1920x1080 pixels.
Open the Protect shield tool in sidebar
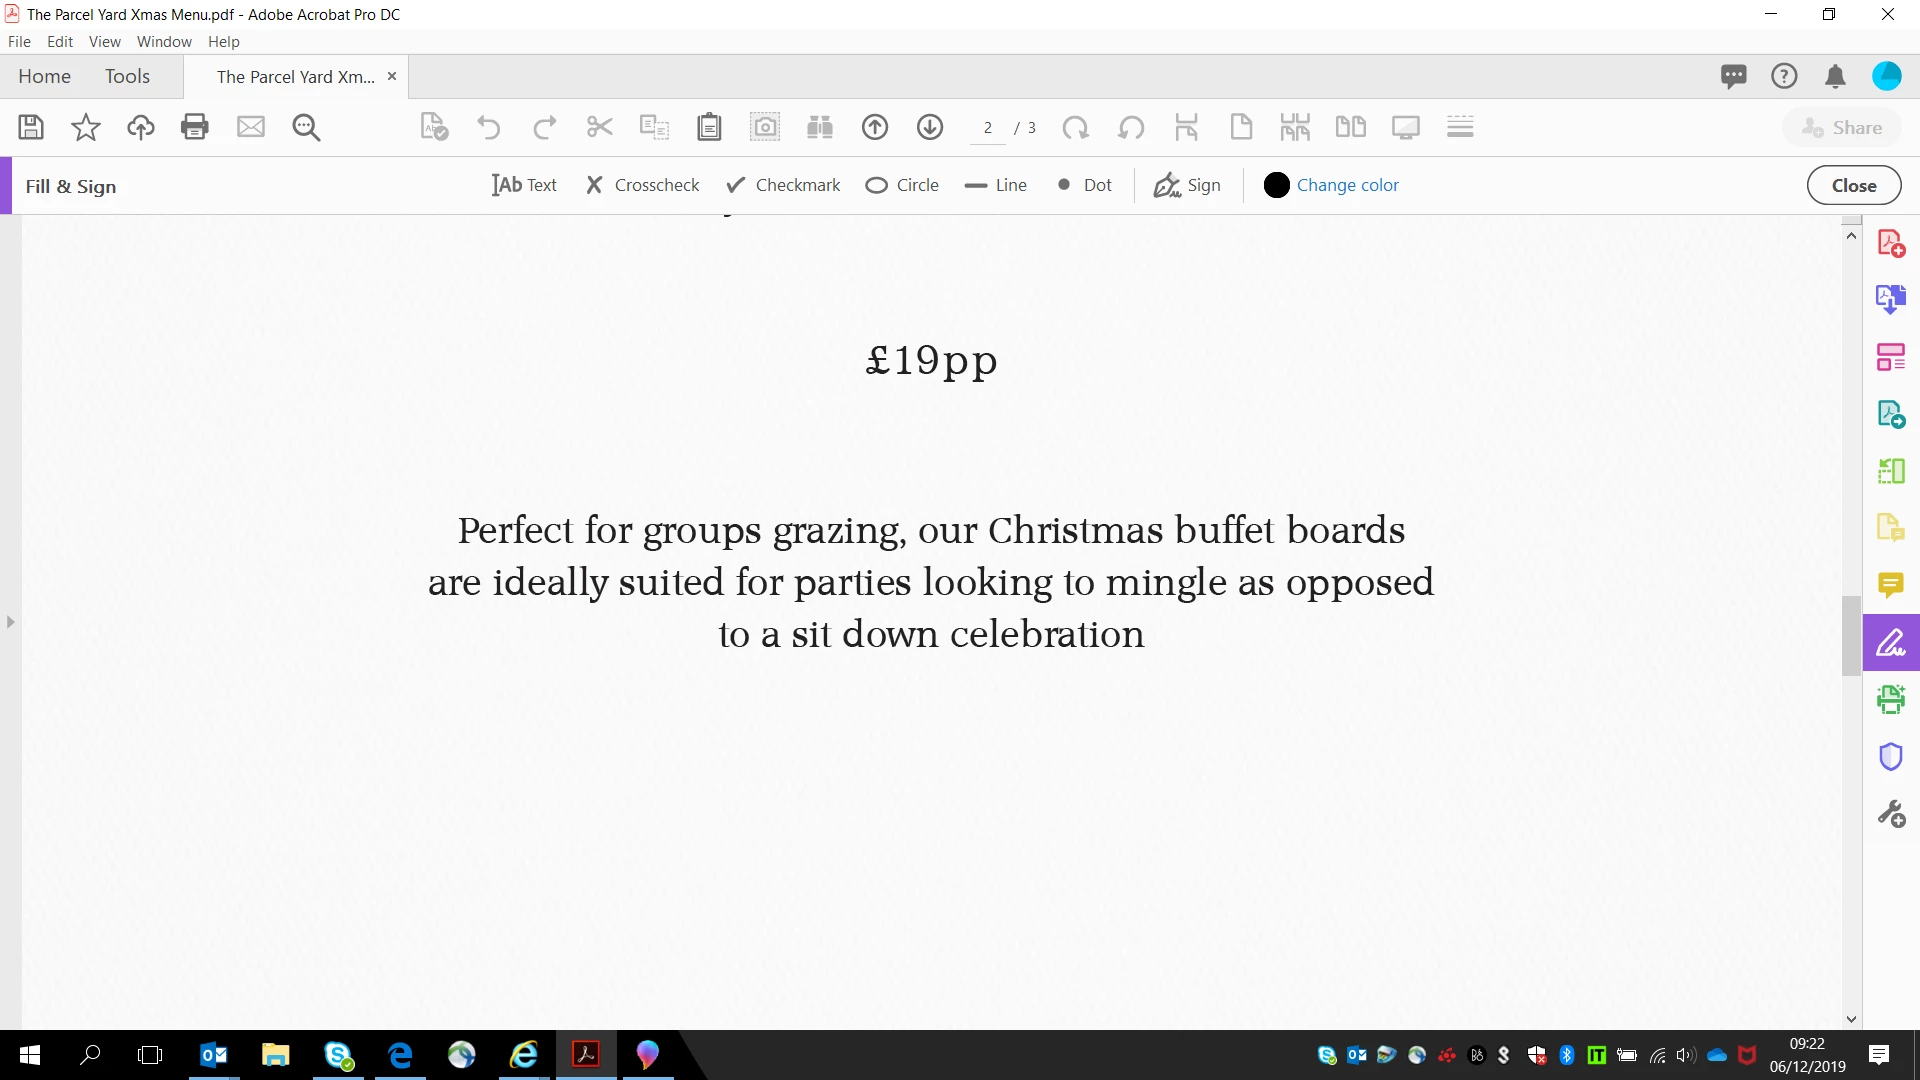click(1890, 757)
